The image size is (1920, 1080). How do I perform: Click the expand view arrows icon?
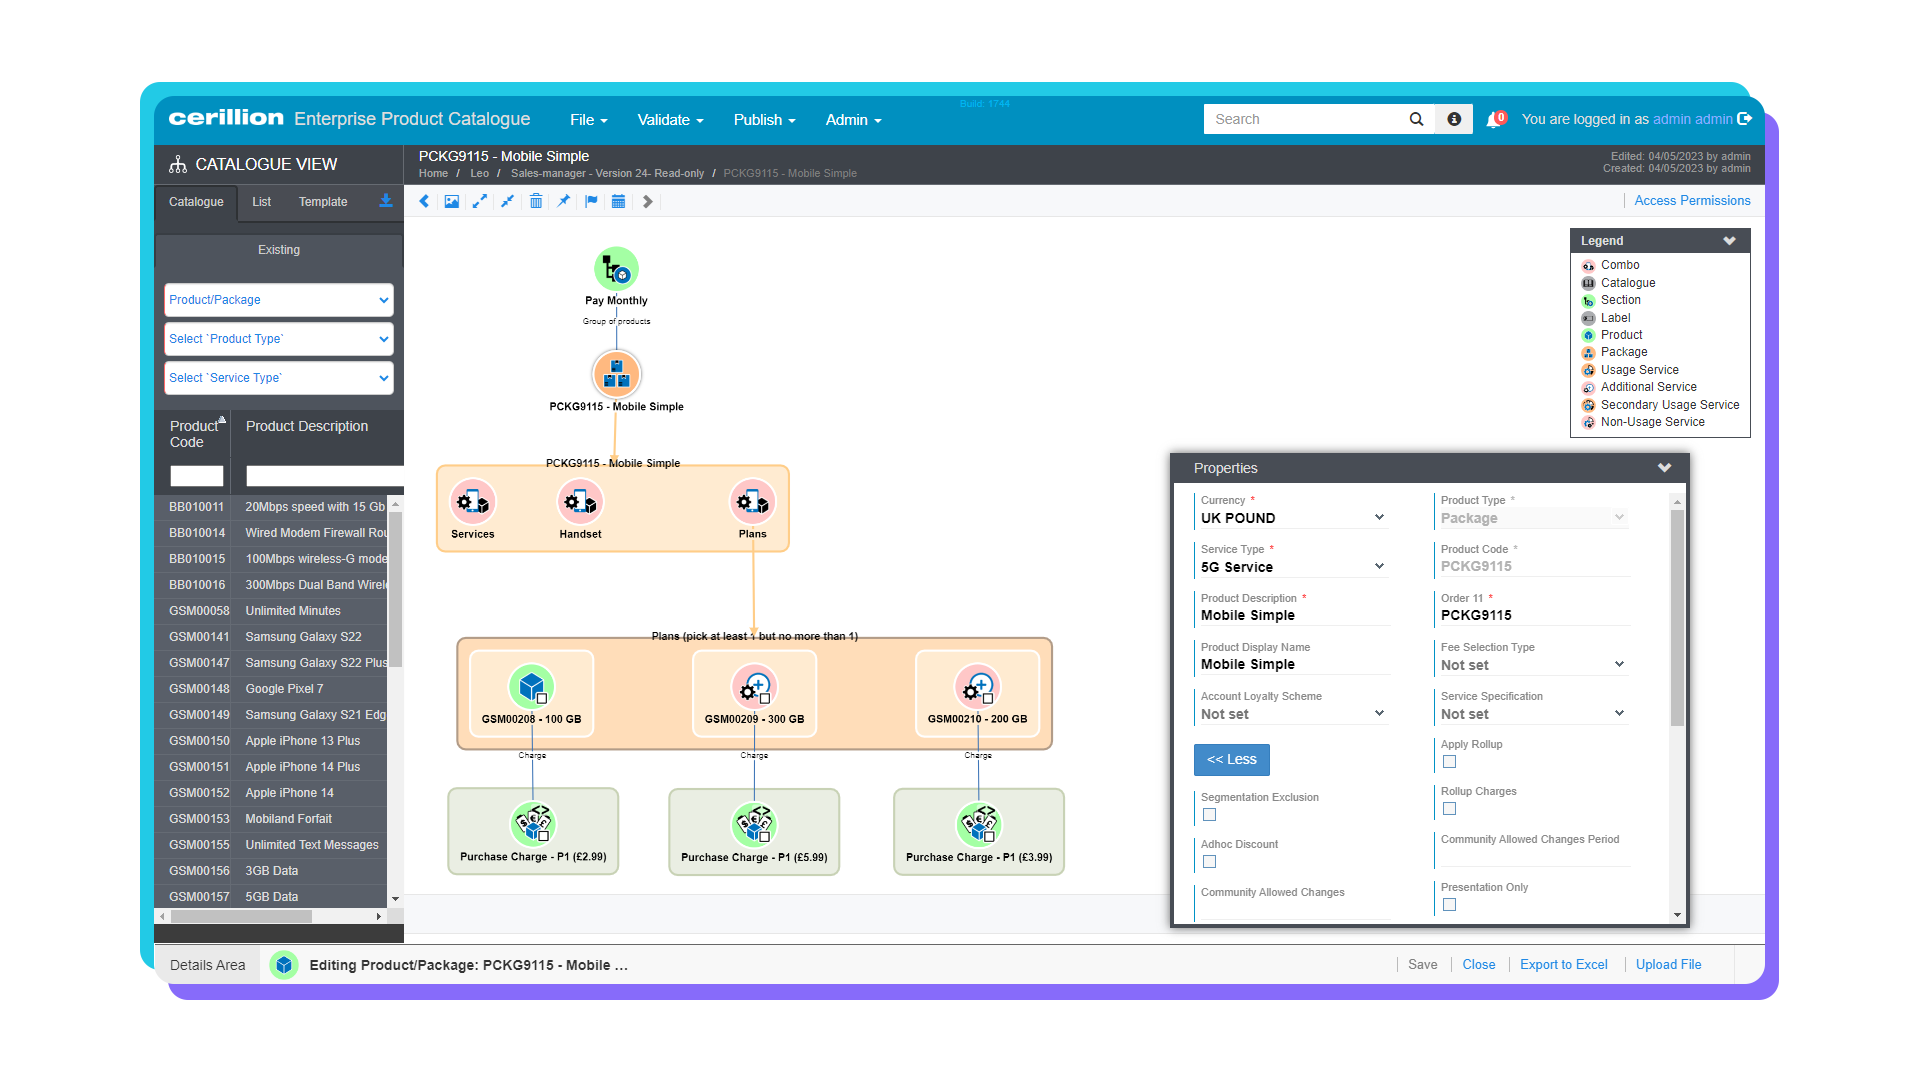click(479, 201)
